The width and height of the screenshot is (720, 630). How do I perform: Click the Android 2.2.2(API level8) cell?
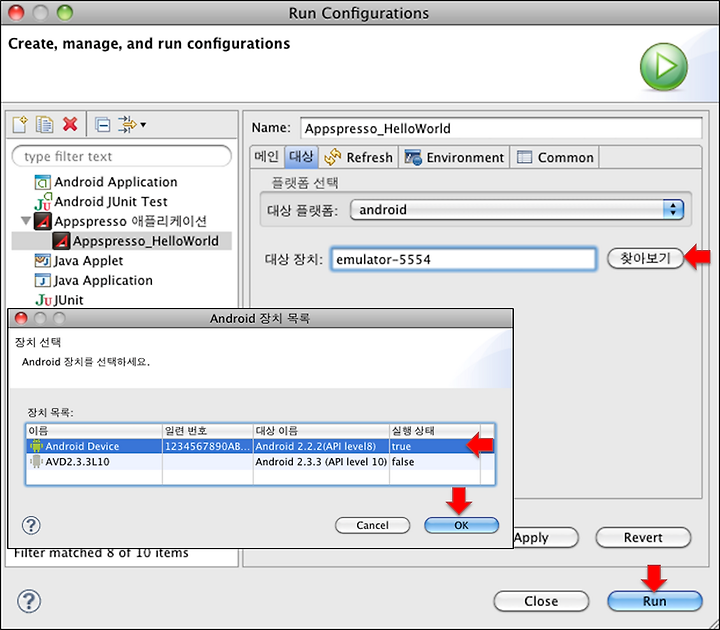tap(321, 446)
